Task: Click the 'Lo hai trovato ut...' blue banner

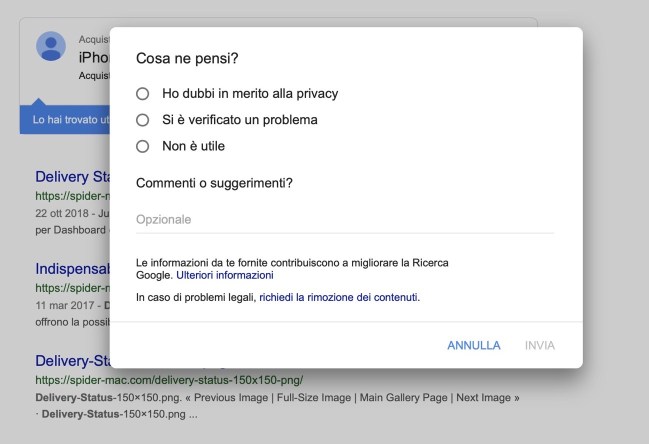Action: coord(65,120)
